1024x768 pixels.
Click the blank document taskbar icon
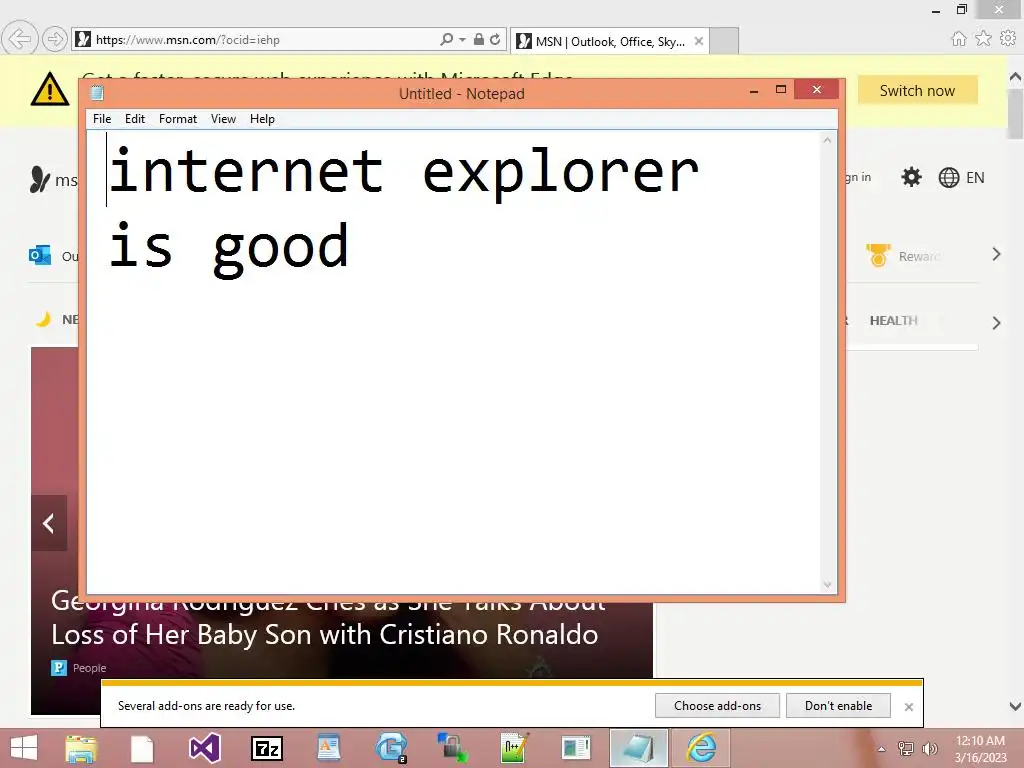142,748
